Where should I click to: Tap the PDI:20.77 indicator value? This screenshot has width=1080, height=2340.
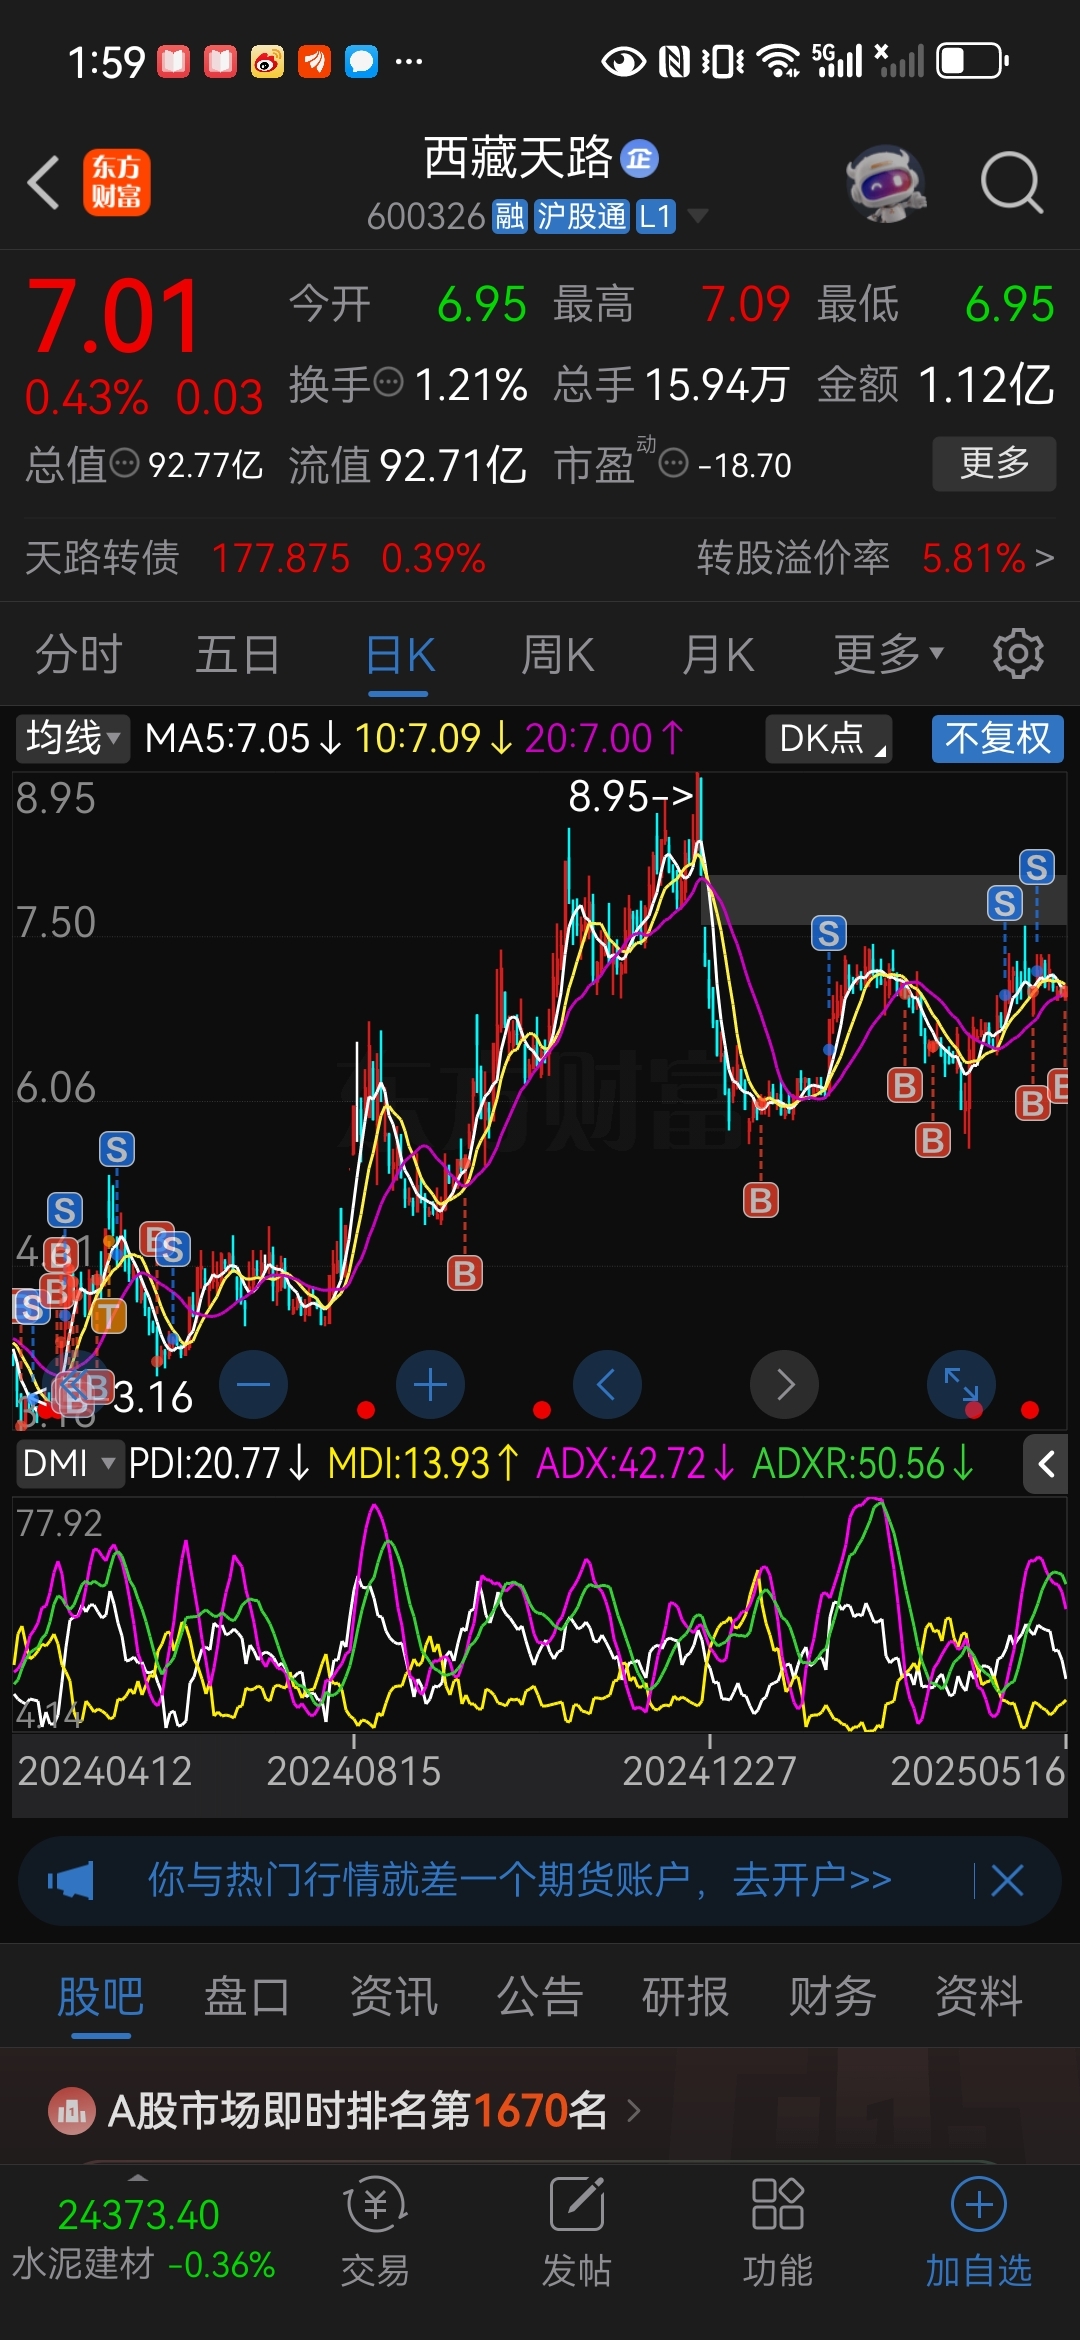point(218,1464)
